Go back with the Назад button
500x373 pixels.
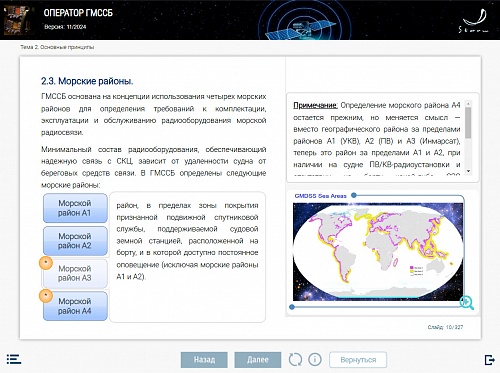(204, 360)
